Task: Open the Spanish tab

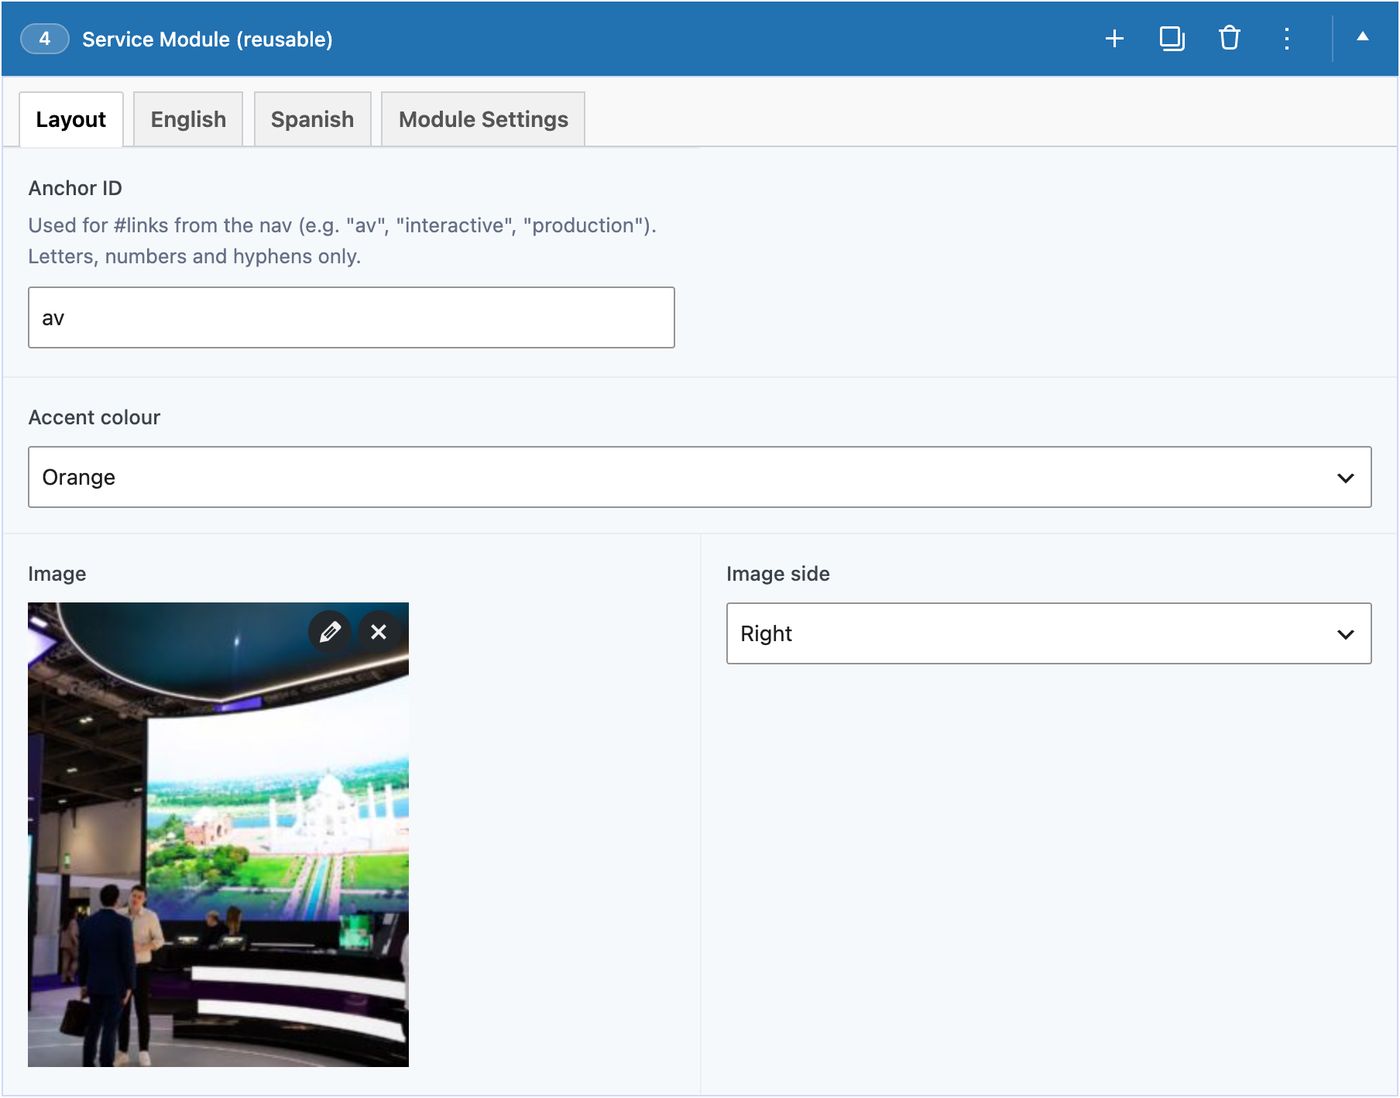Action: [x=312, y=120]
